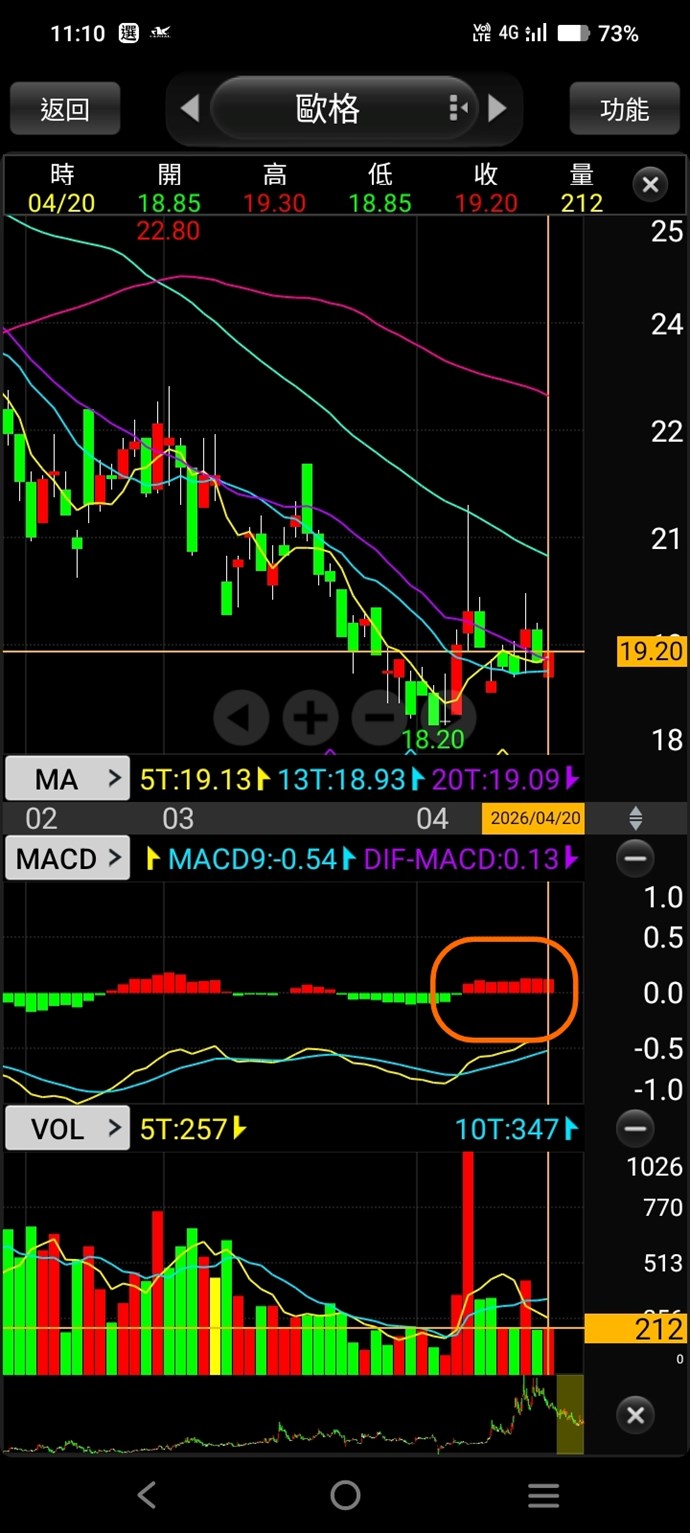Collapse the MACD indicator panel
This screenshot has height=1533, width=690.
(635, 859)
